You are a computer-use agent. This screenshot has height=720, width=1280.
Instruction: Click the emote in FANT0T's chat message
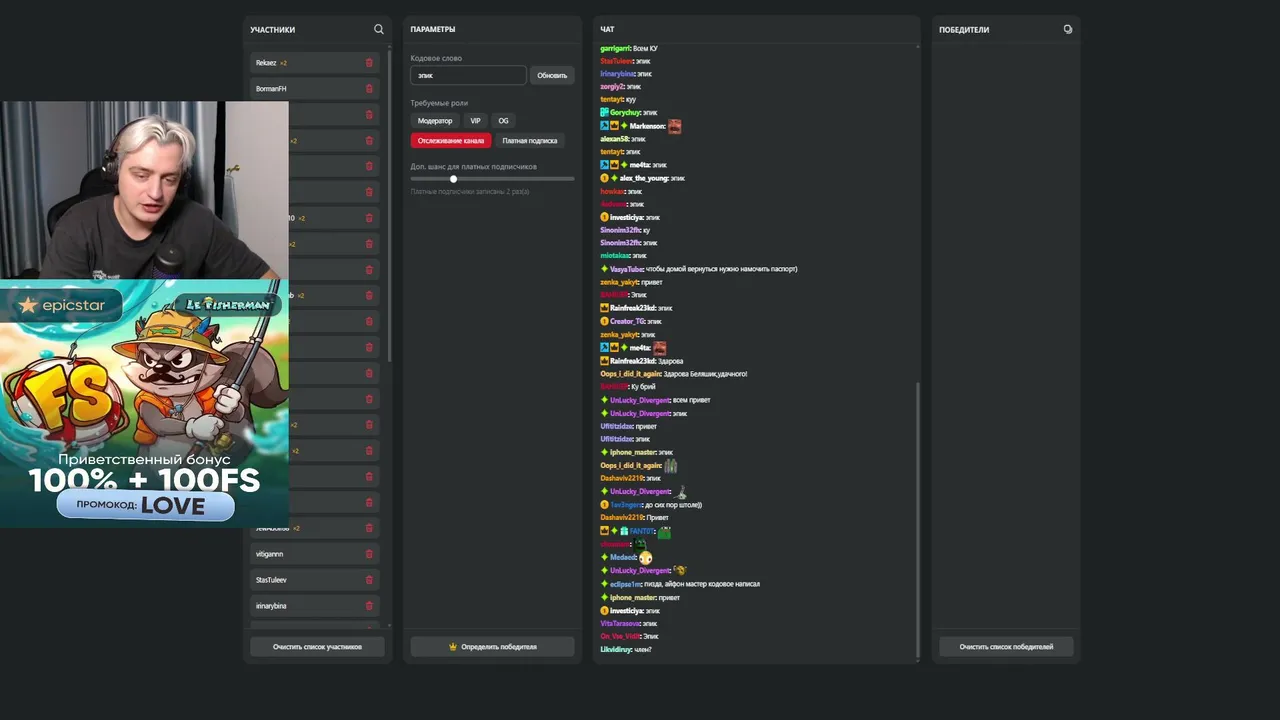[664, 532]
